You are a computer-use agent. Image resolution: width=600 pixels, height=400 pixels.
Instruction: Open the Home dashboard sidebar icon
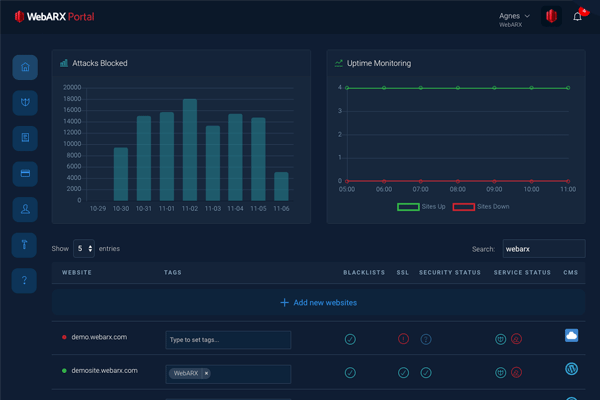tap(25, 67)
